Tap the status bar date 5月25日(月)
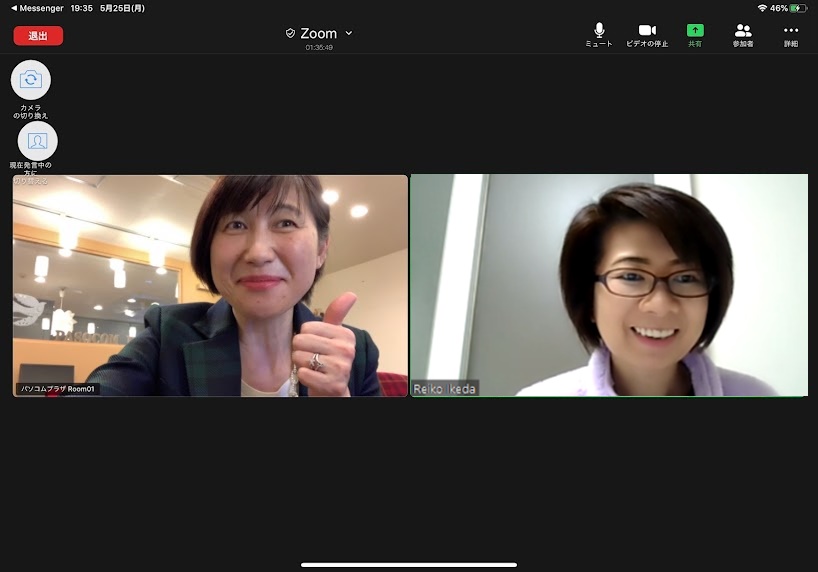 [x=123, y=8]
